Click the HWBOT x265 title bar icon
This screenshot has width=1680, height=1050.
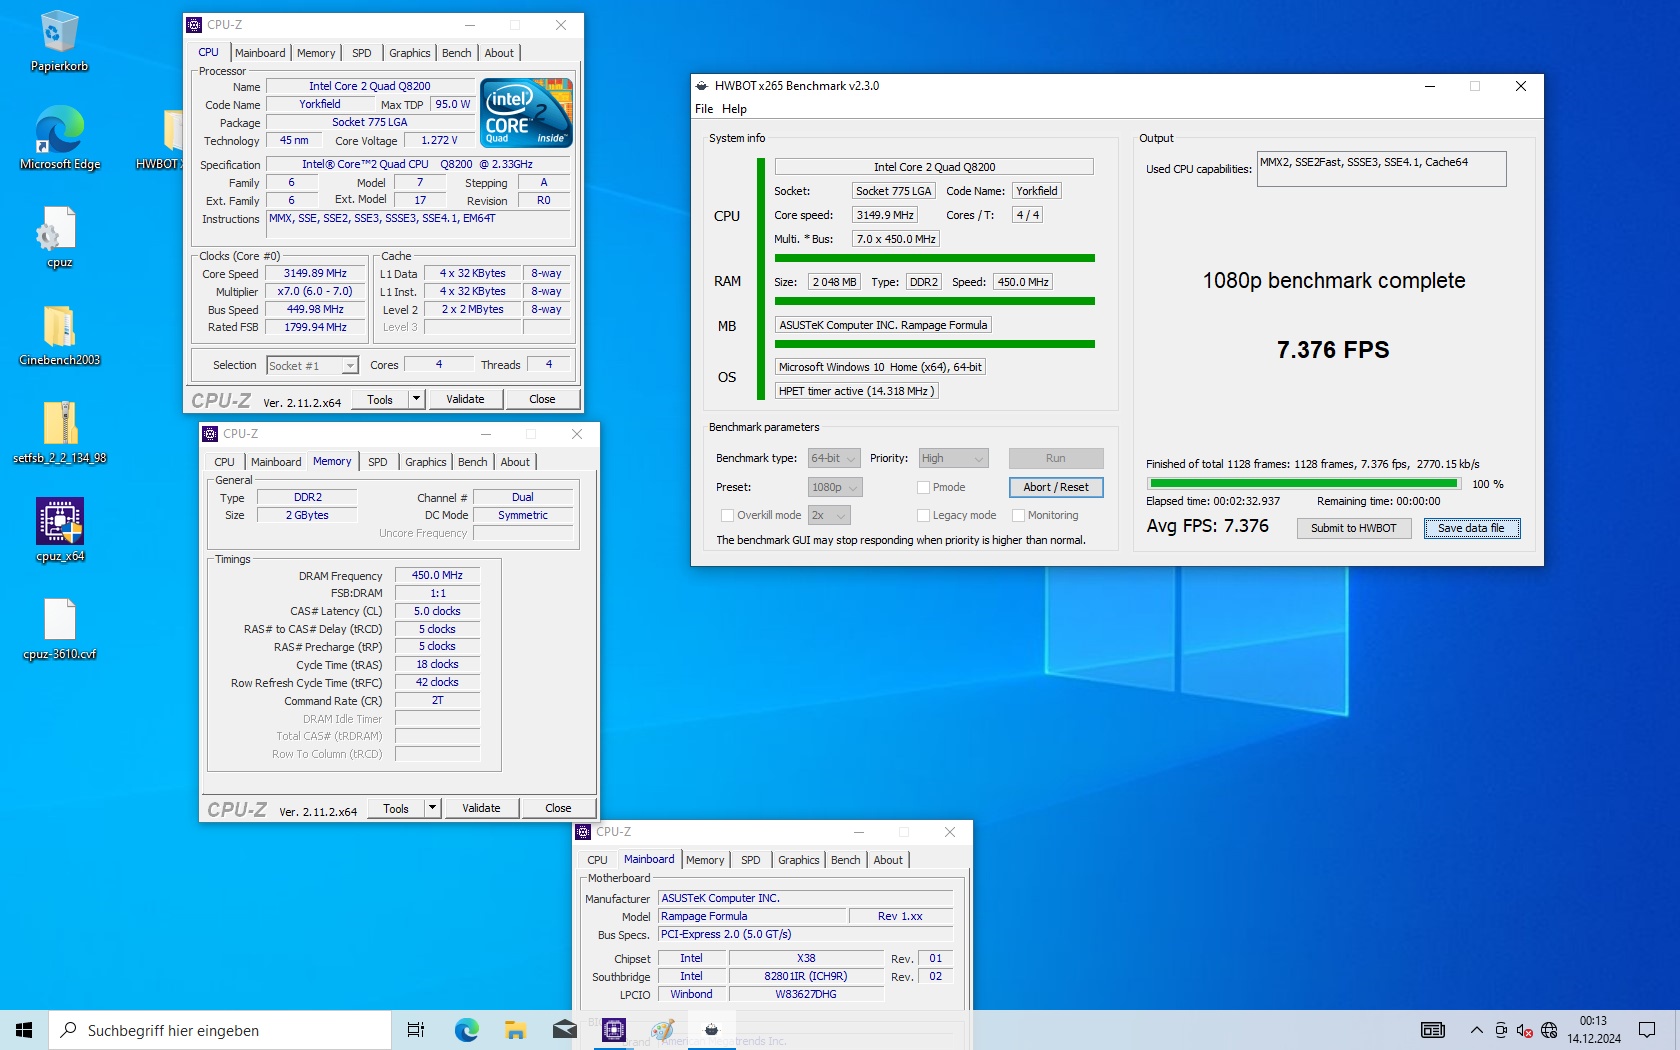702,86
